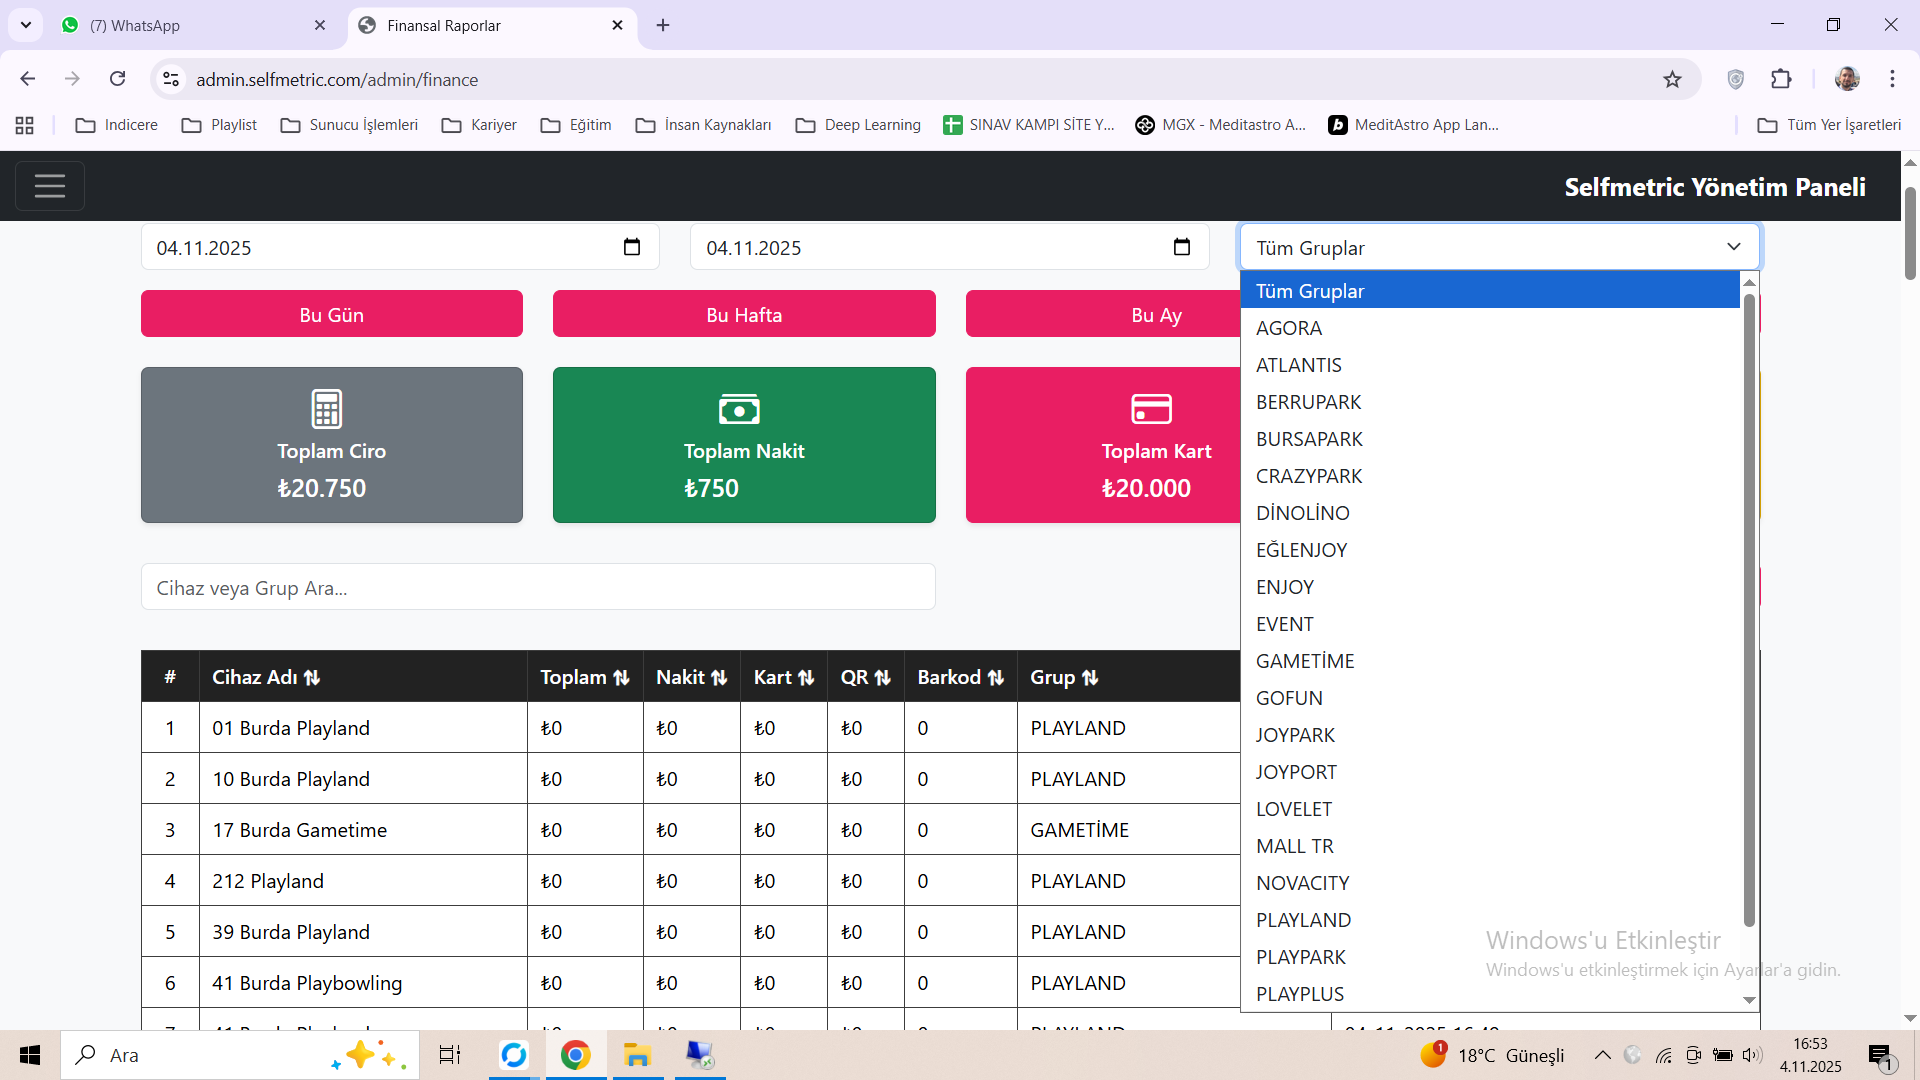The image size is (1920, 1080).
Task: Click the Toplam Nakit cash icon
Action: (739, 408)
